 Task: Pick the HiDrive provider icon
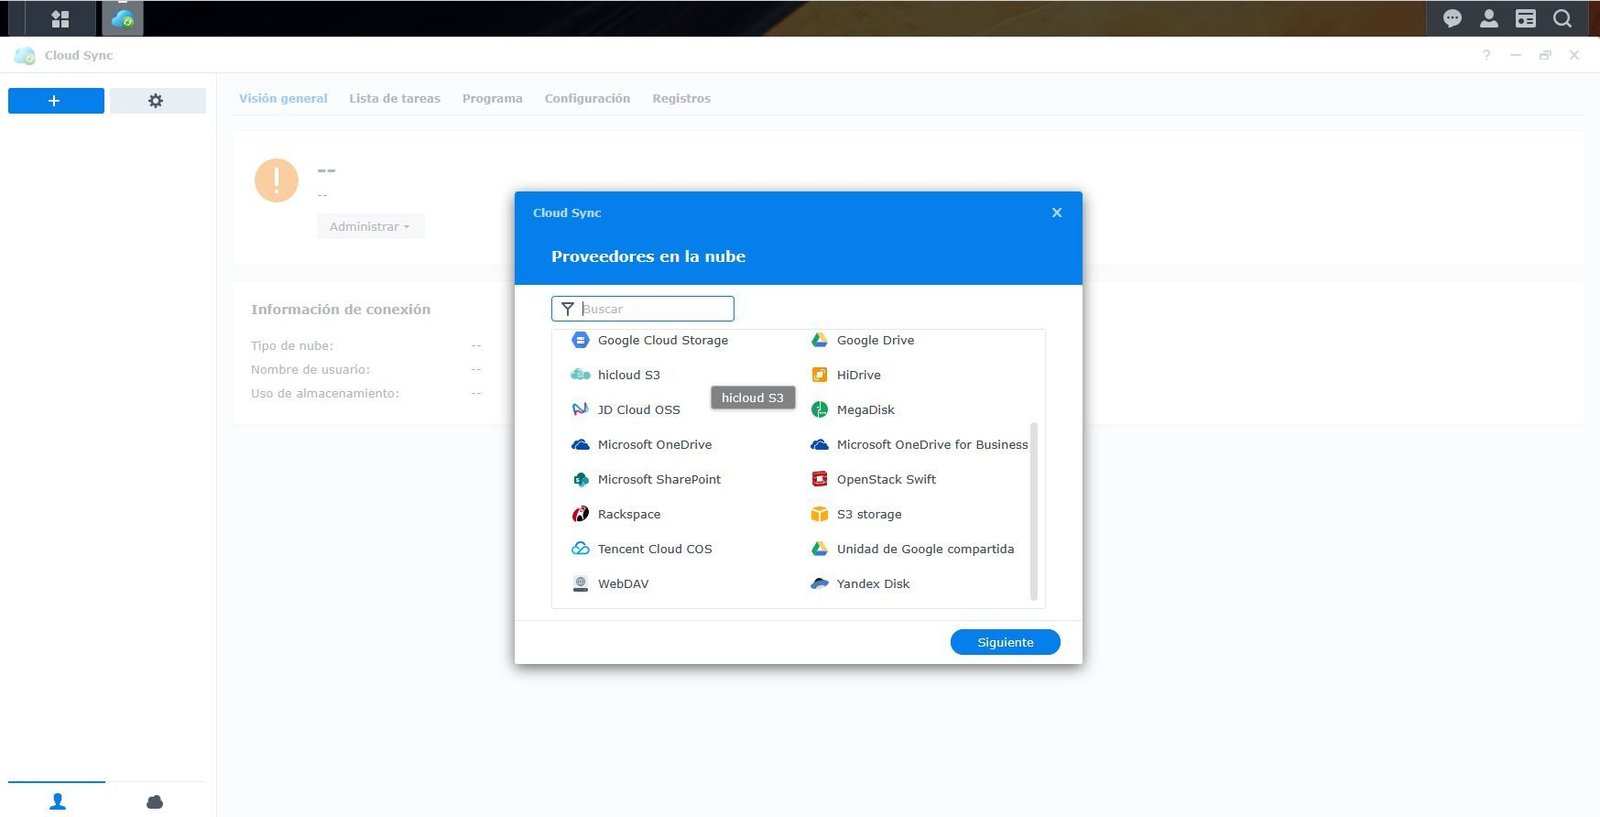coord(819,375)
